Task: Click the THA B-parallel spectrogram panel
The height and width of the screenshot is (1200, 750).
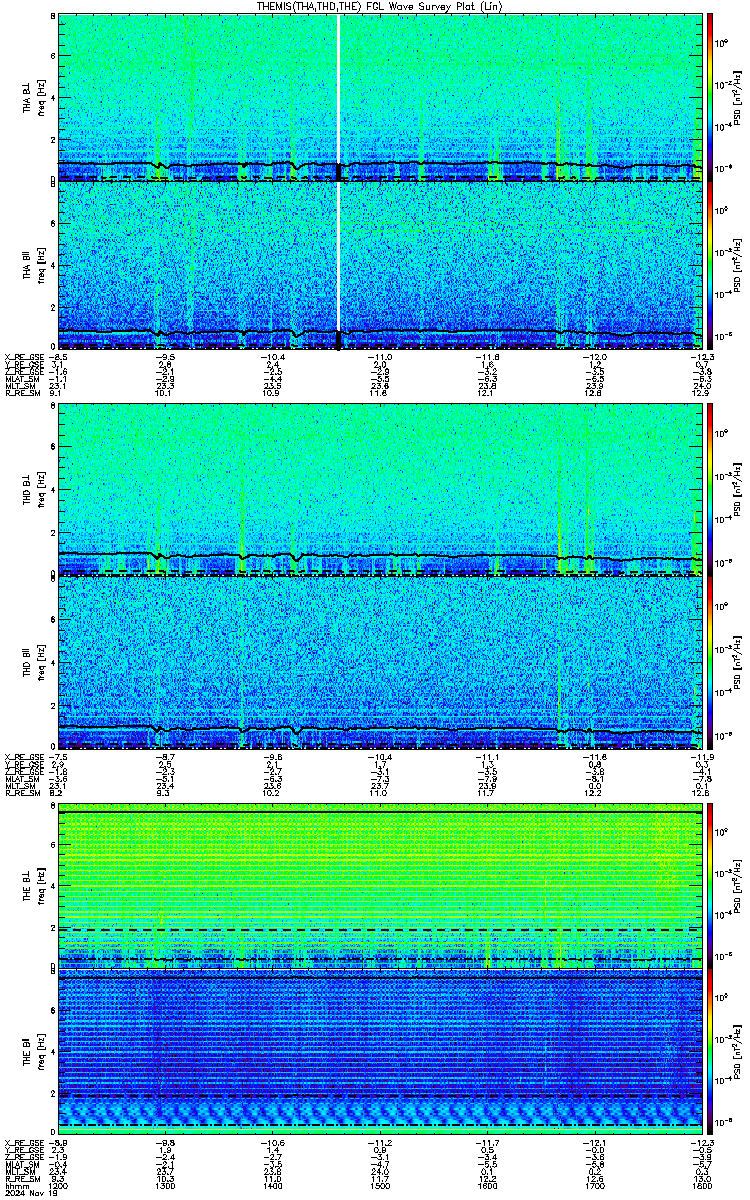Action: pyautogui.click(x=379, y=265)
